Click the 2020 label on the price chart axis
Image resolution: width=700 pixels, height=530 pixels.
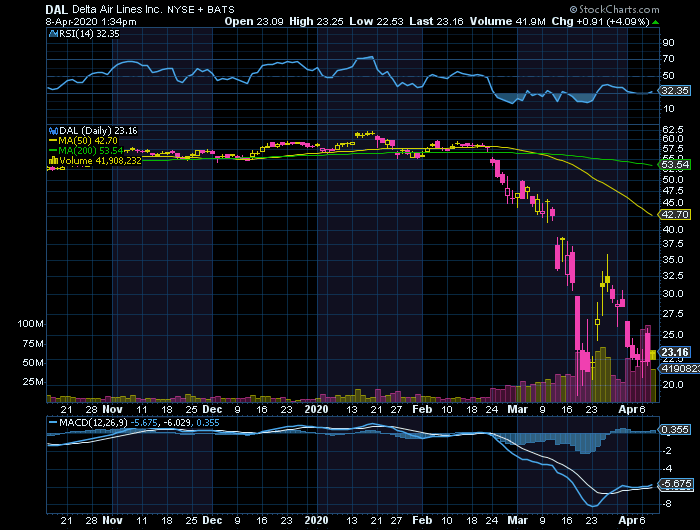point(316,409)
